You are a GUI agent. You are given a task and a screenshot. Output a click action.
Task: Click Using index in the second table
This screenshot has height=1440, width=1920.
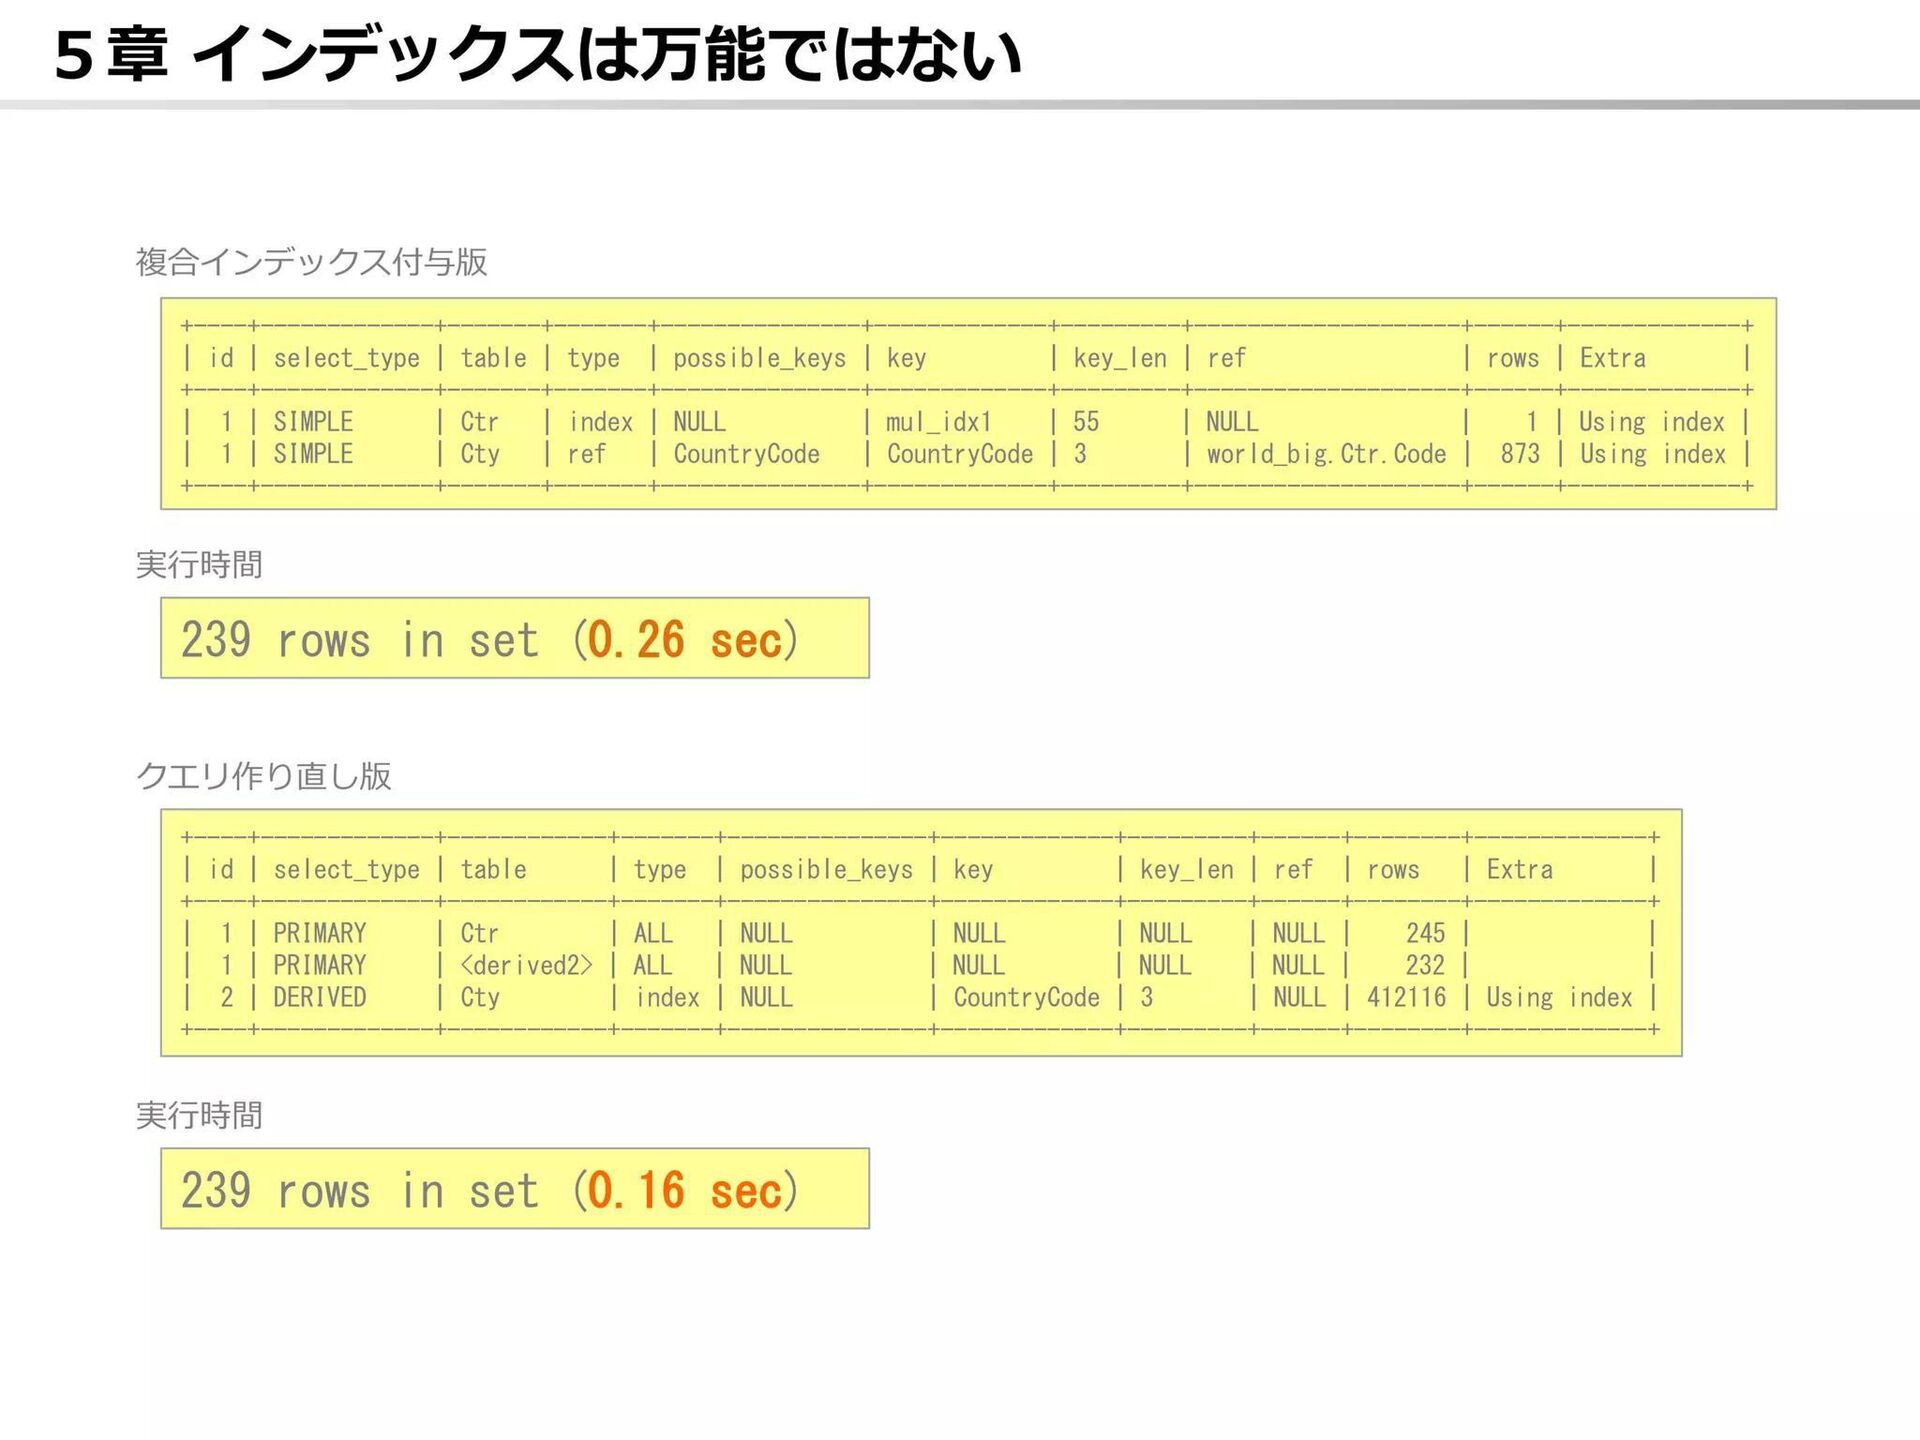[1558, 997]
